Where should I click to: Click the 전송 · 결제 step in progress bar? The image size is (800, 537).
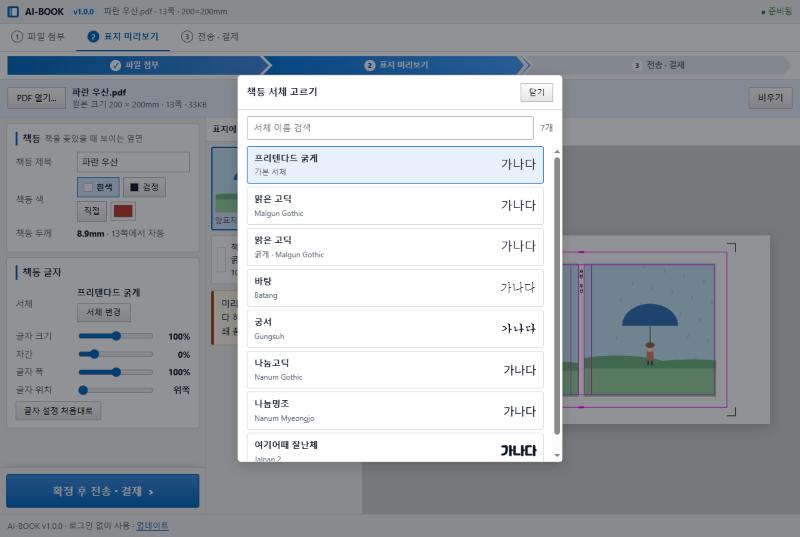659,65
